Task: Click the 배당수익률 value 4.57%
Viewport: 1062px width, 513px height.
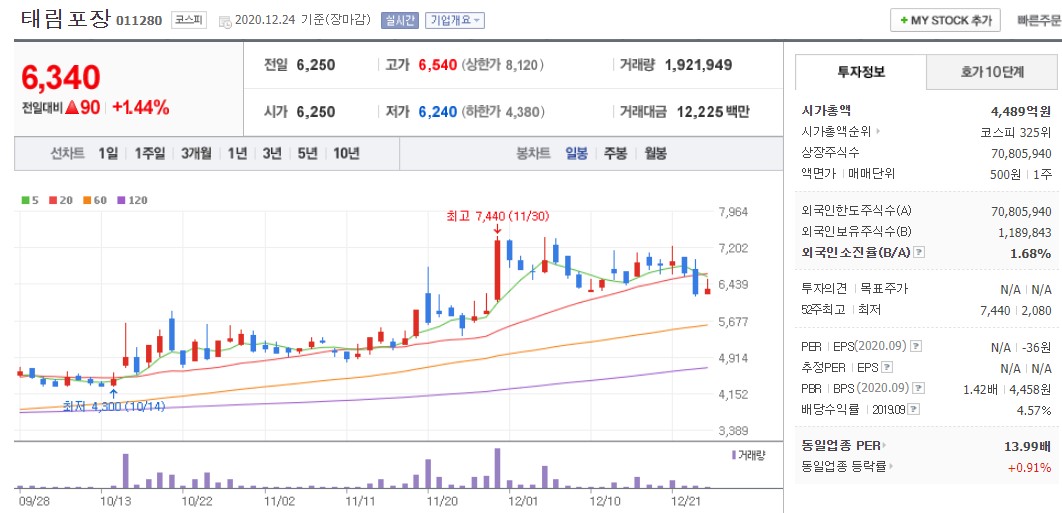Action: (x=1034, y=410)
